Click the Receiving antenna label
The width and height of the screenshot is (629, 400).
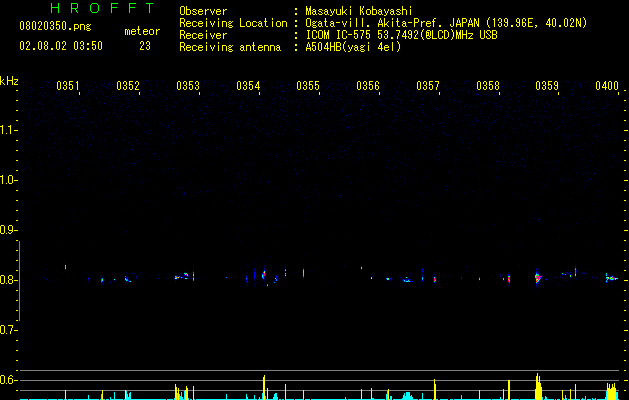pyautogui.click(x=230, y=47)
